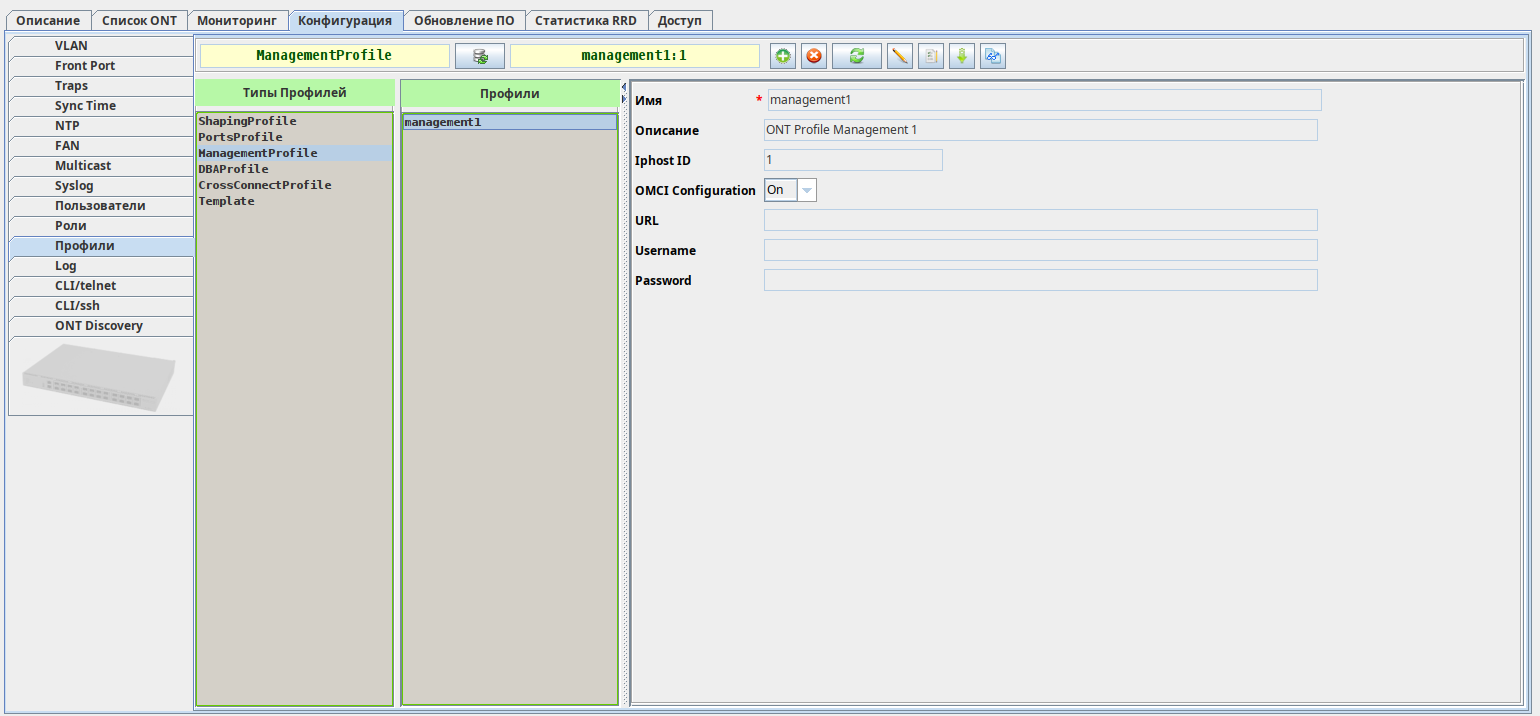Select the NTP side menu item
The width and height of the screenshot is (1540, 716).
point(101,126)
